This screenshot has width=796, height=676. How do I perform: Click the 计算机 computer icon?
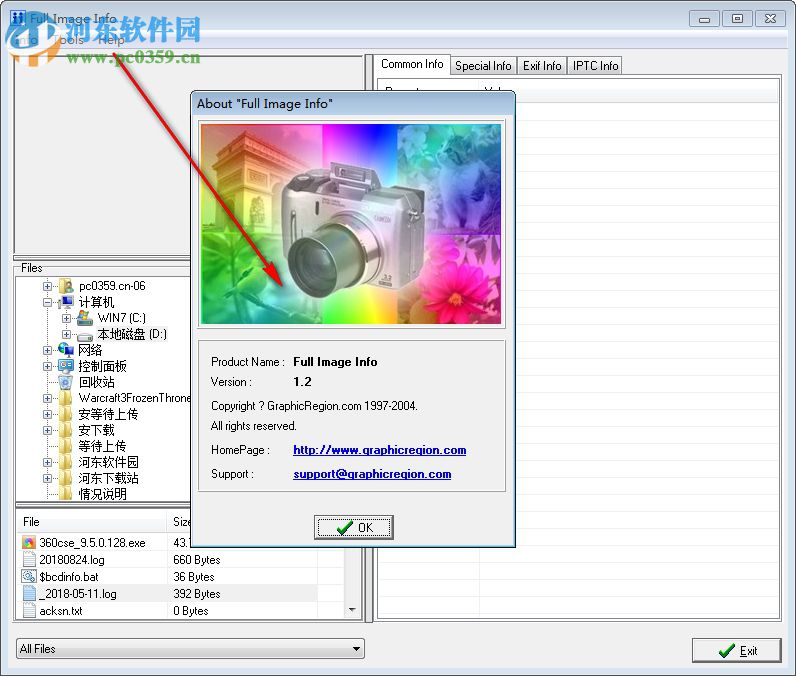66,302
